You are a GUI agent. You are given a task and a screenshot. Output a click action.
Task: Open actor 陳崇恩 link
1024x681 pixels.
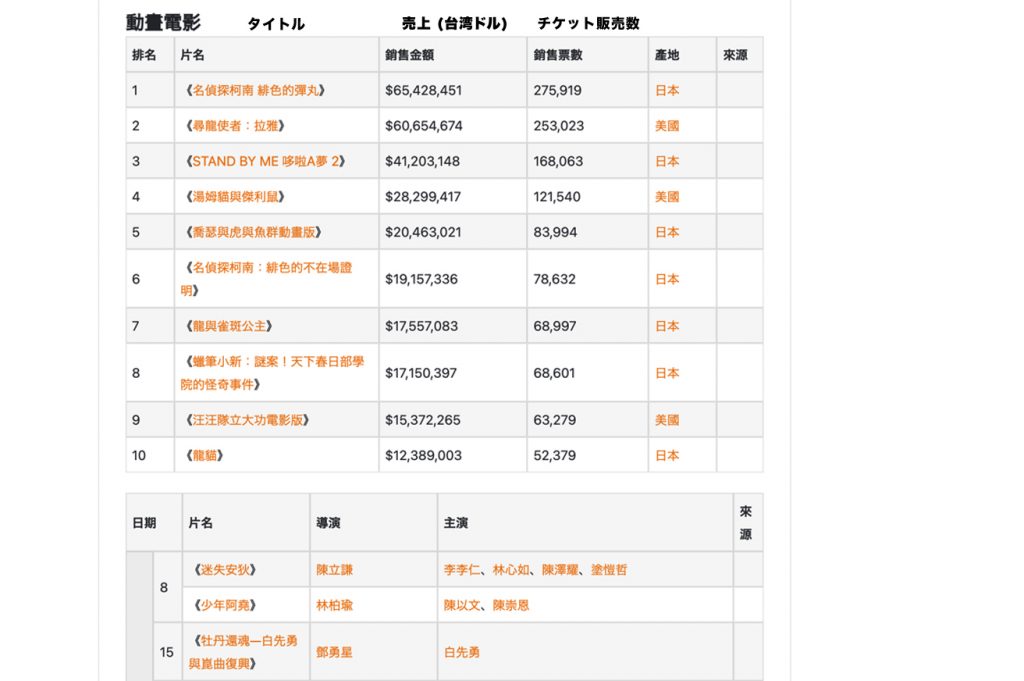click(511, 605)
